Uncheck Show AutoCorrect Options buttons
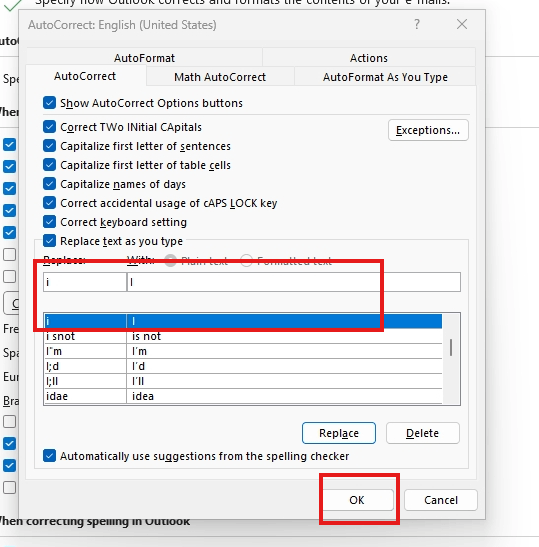The image size is (539, 547). (x=49, y=103)
